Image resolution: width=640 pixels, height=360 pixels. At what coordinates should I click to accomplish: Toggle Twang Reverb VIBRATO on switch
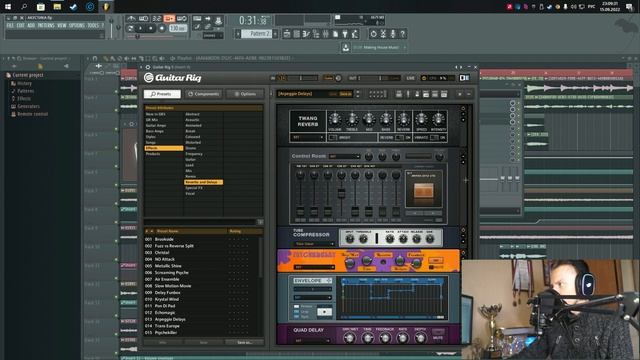(434, 138)
